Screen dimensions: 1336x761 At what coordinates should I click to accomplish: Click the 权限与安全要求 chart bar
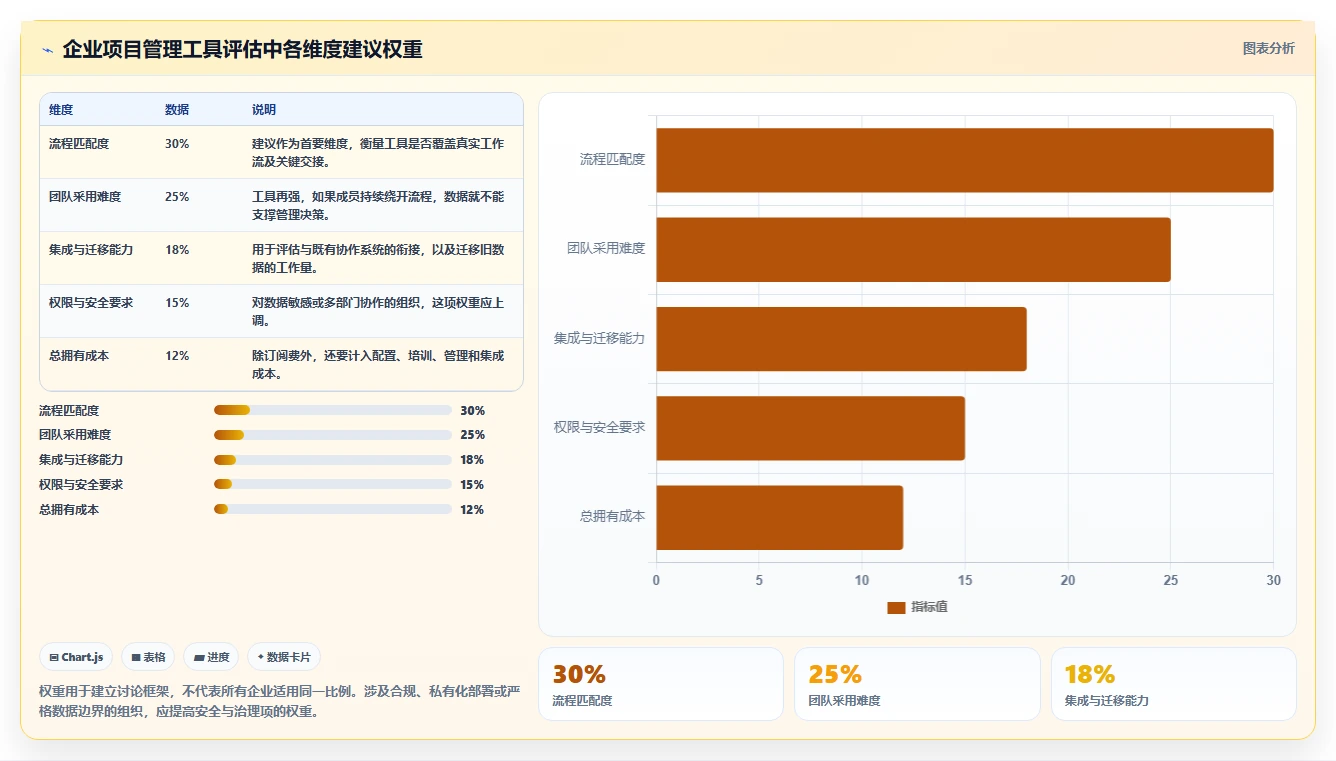810,428
